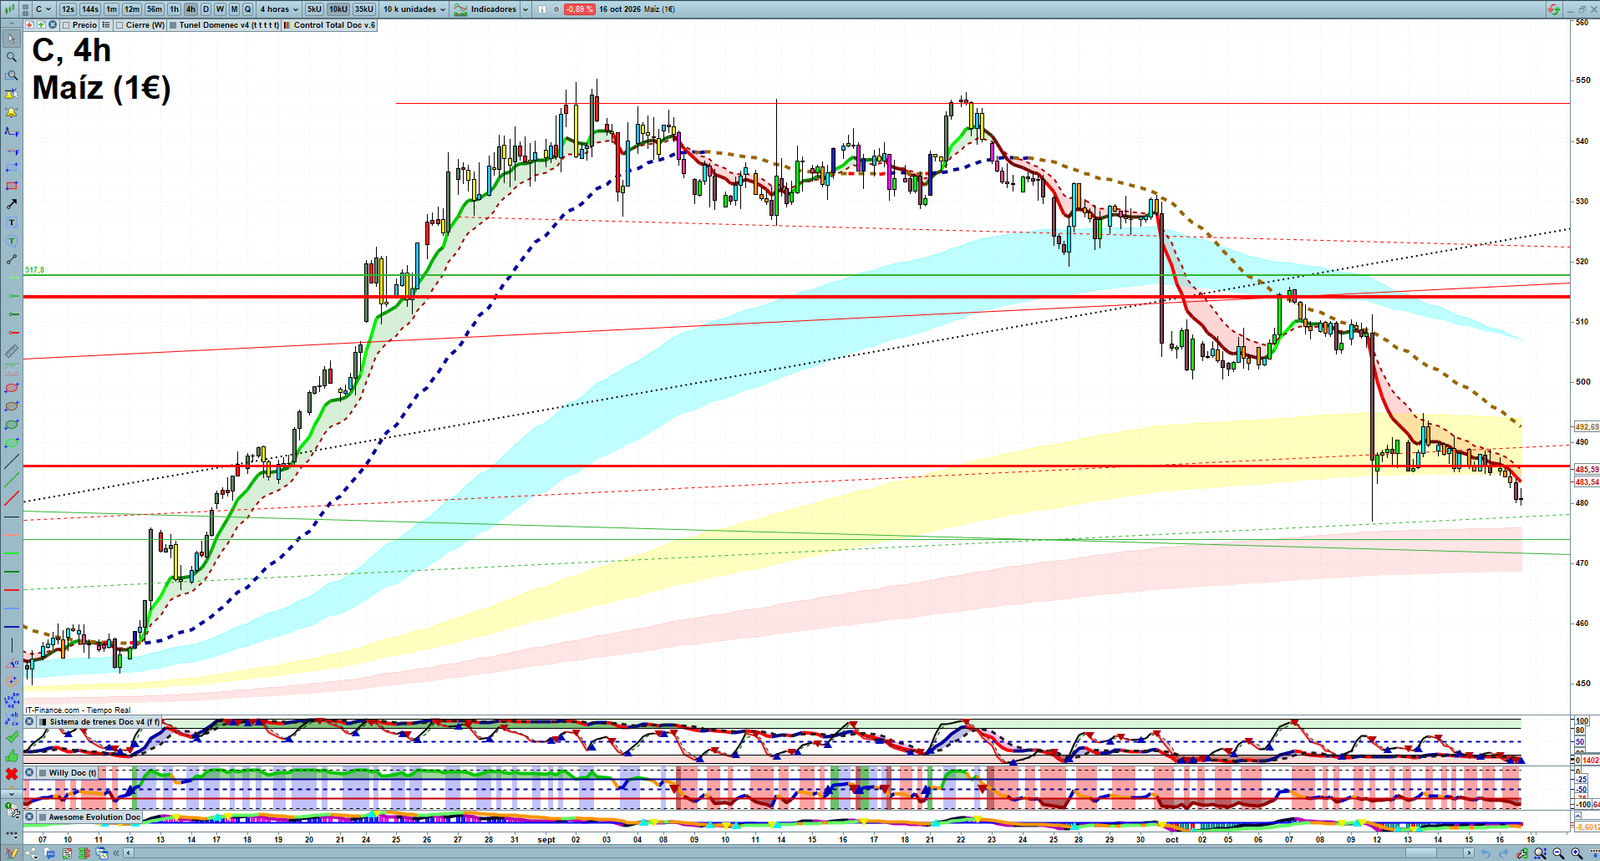The width and height of the screenshot is (1600, 861).
Task: Close the Awesome Evolution Doc panel
Action: 30,817
